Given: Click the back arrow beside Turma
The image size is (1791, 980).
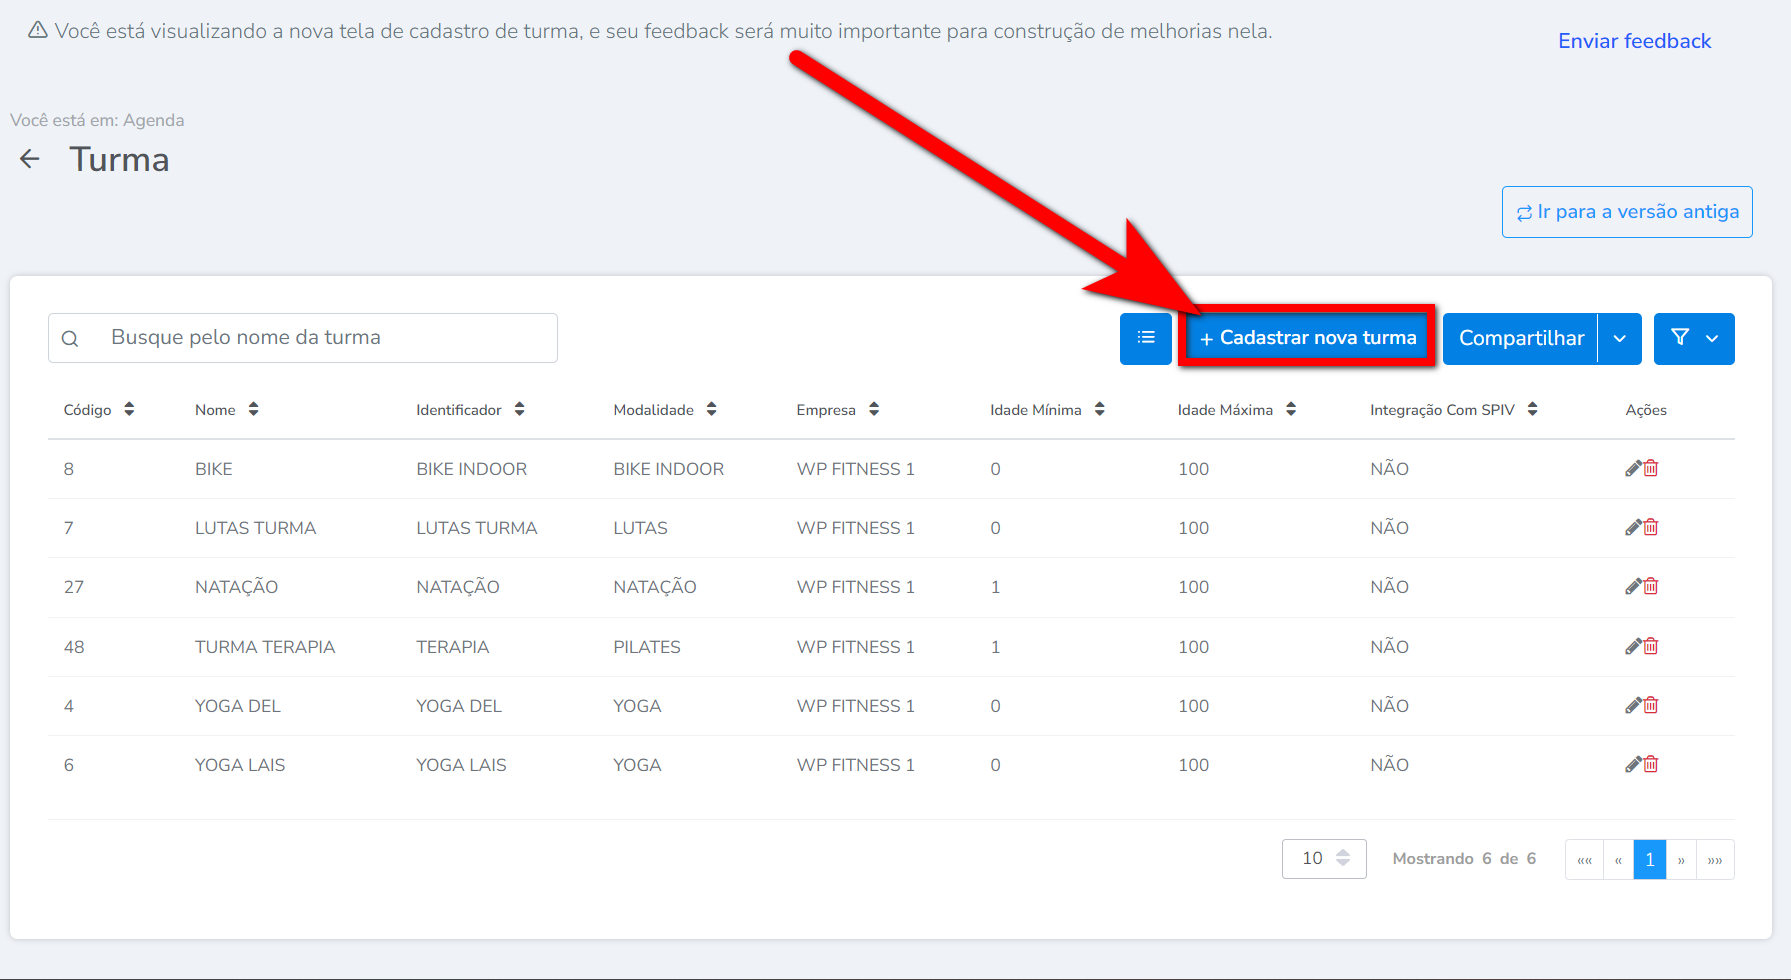Looking at the screenshot, I should [x=30, y=159].
